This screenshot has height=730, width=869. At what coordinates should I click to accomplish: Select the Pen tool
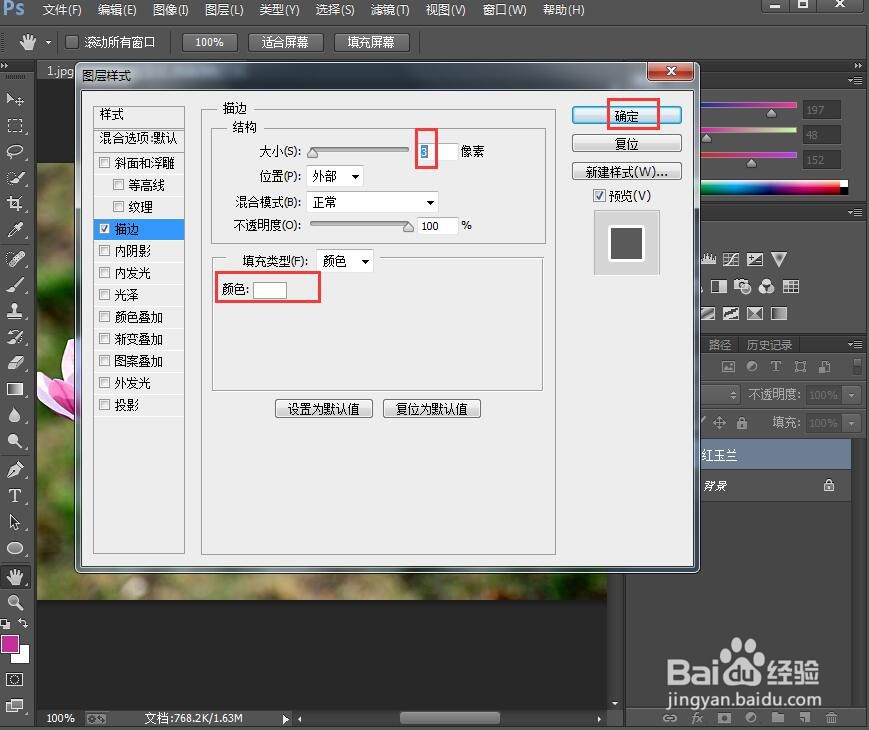coord(15,469)
